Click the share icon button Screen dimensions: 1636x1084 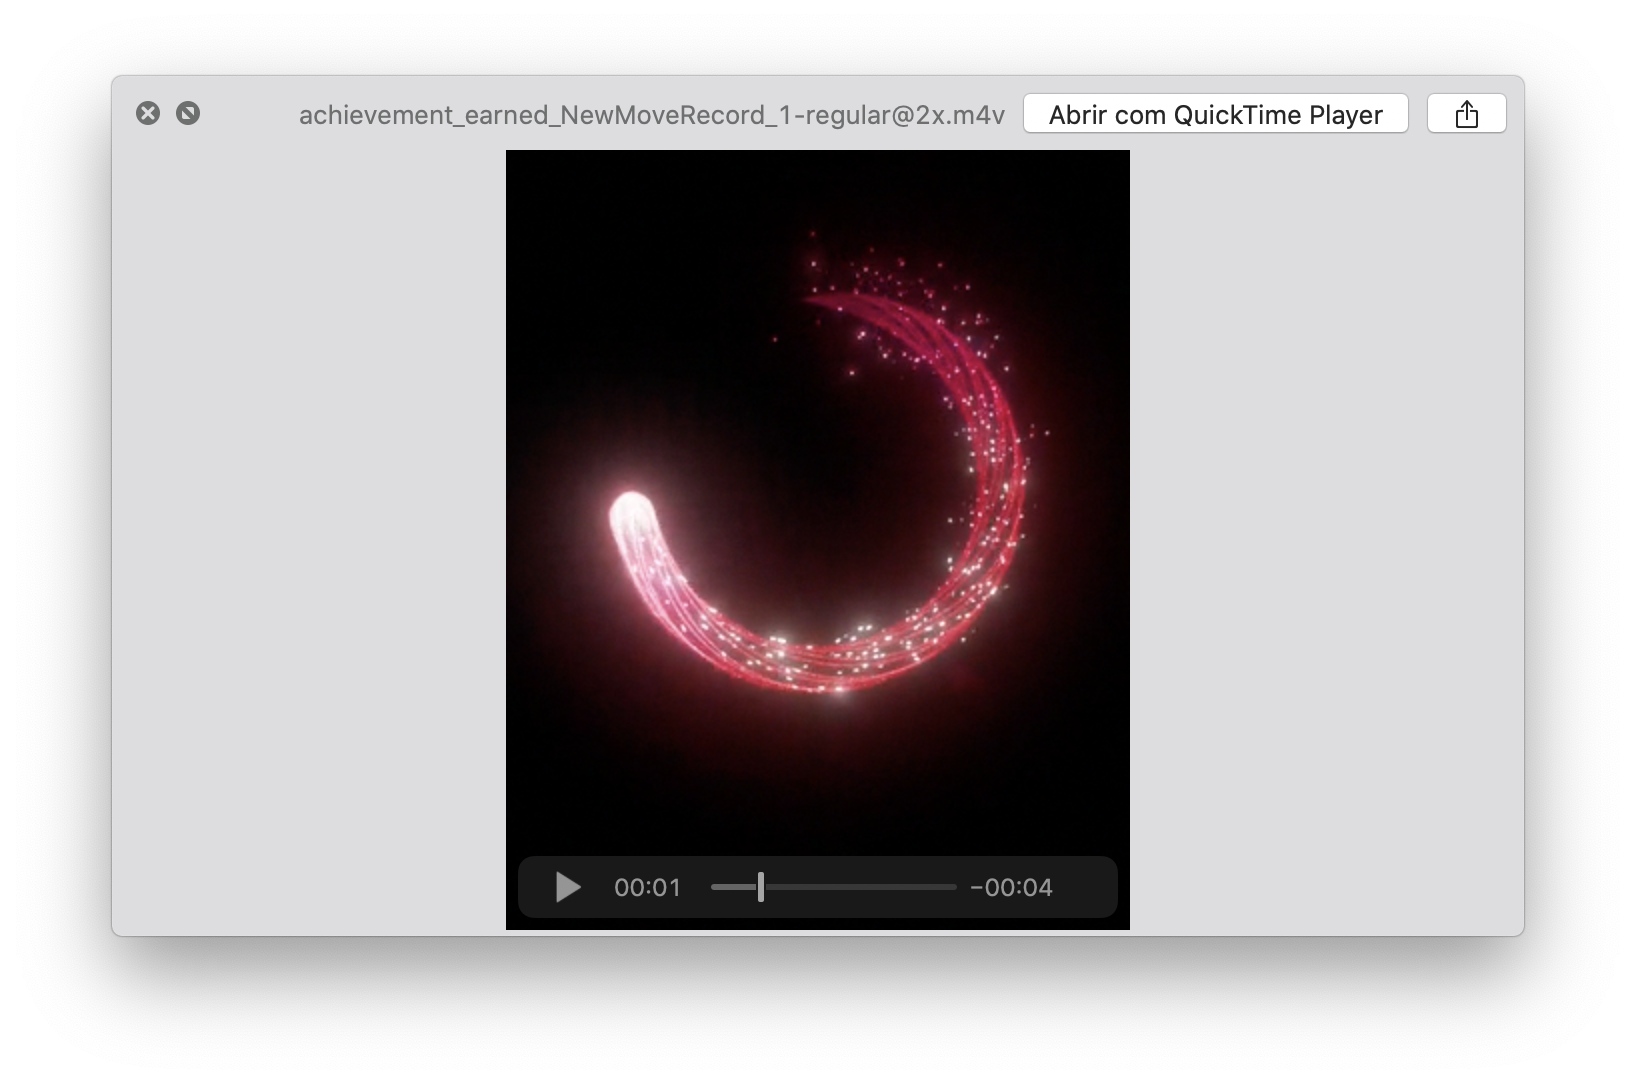coord(1466,114)
